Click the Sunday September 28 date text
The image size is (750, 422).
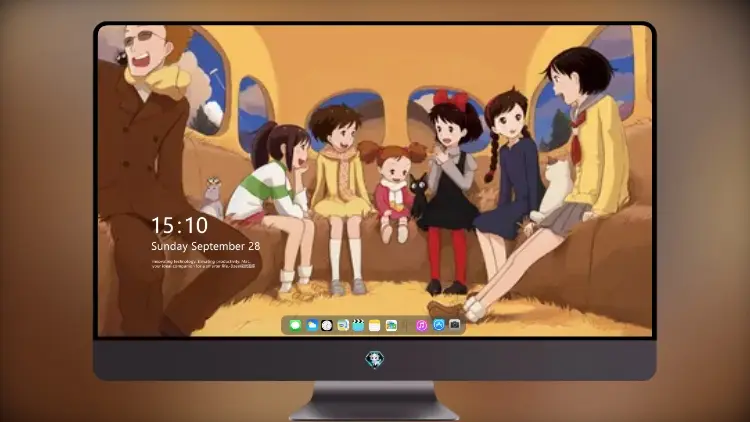(x=206, y=246)
